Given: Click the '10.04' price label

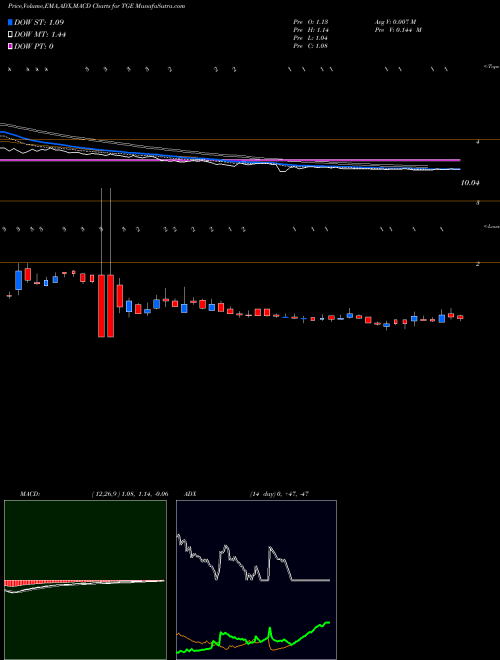Looking at the screenshot, I should [470, 183].
